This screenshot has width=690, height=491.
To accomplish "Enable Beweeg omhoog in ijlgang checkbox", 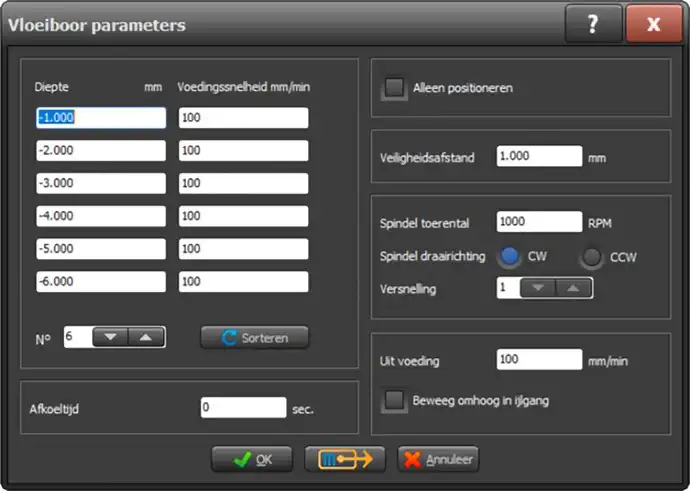I will [x=394, y=400].
